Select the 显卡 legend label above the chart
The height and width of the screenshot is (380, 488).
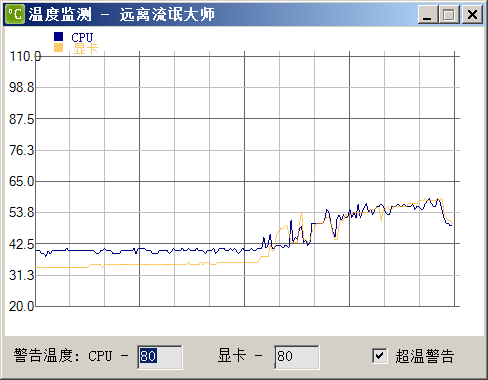85,48
